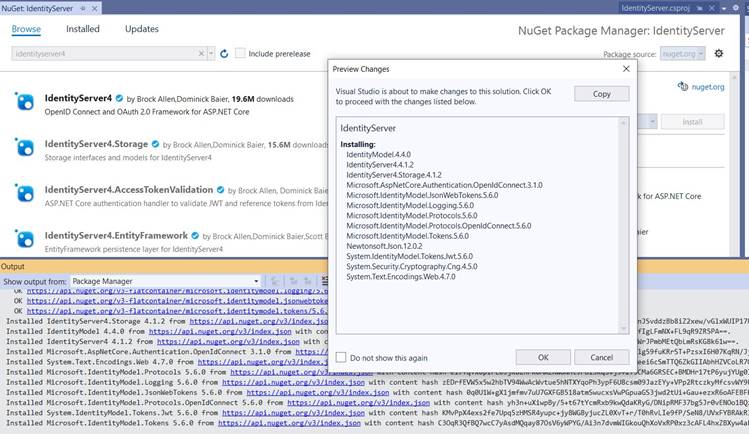Viewport: 749px width, 434px height.
Task: Select the NuGet: IdentityServer document tab
Action: click(37, 8)
